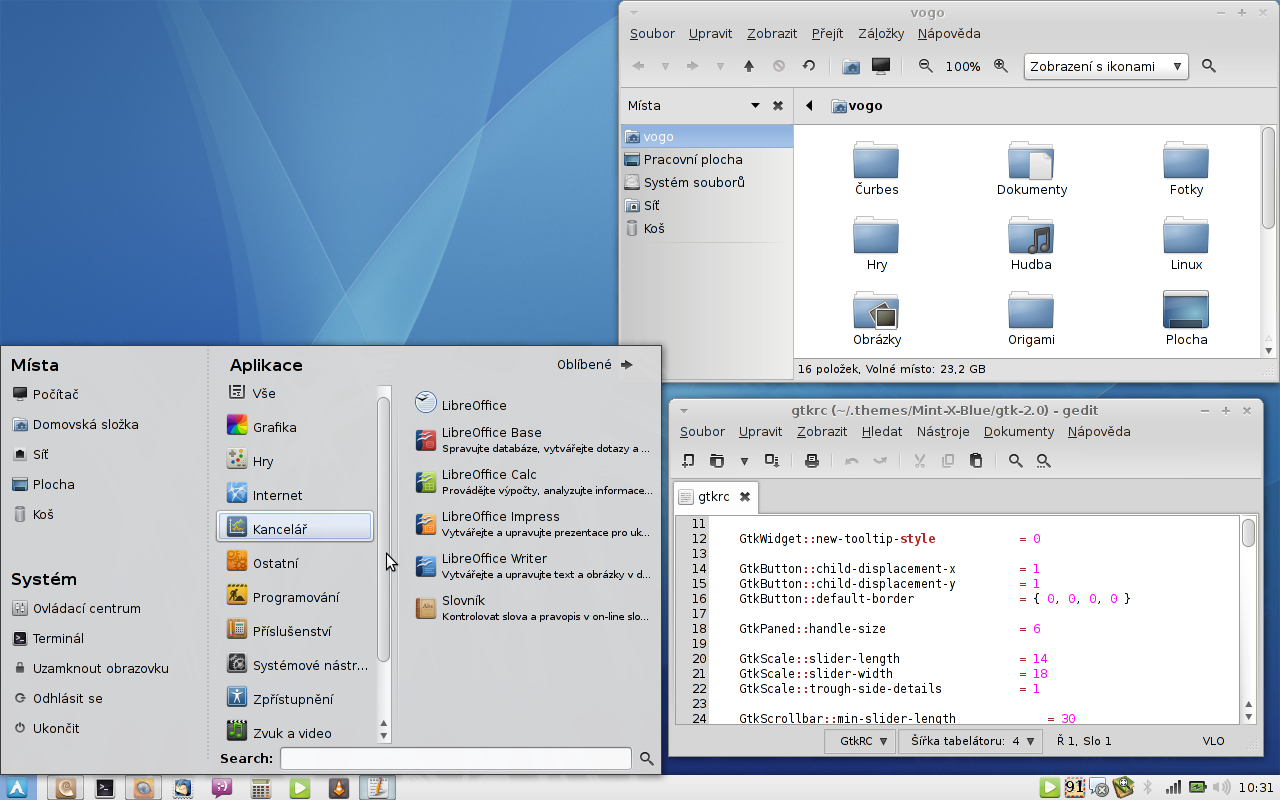1280x800 pixels.
Task: Open the Hudba music folder
Action: coord(1031,243)
